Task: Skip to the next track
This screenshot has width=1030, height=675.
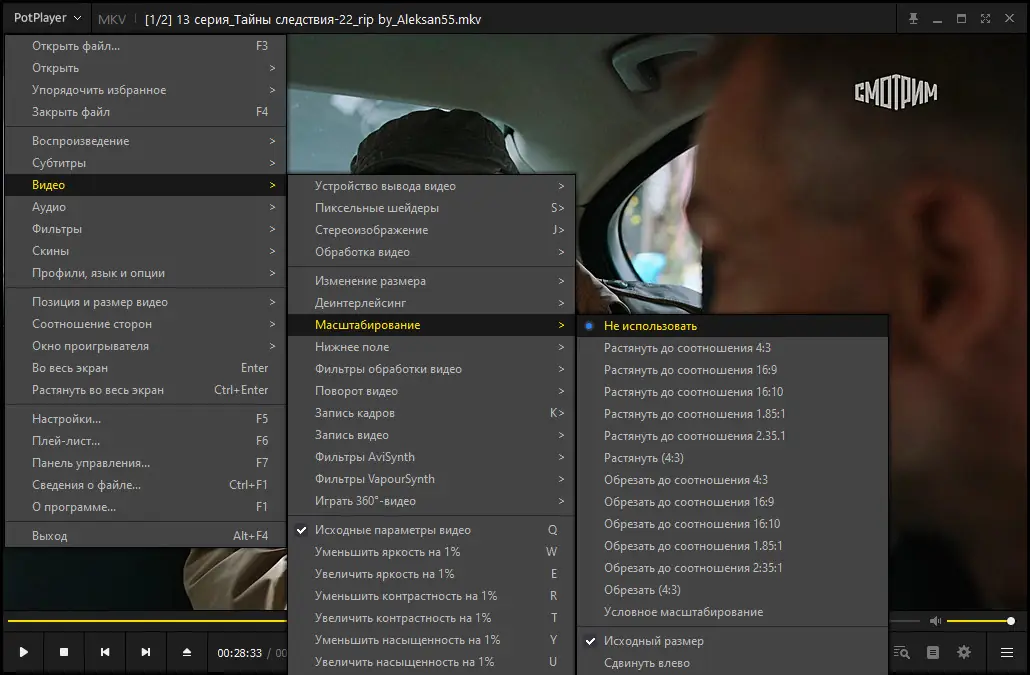Action: click(x=146, y=652)
